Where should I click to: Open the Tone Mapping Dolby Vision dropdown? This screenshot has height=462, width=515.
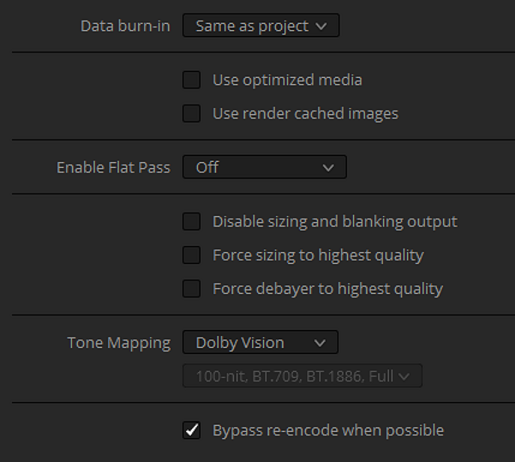260,342
